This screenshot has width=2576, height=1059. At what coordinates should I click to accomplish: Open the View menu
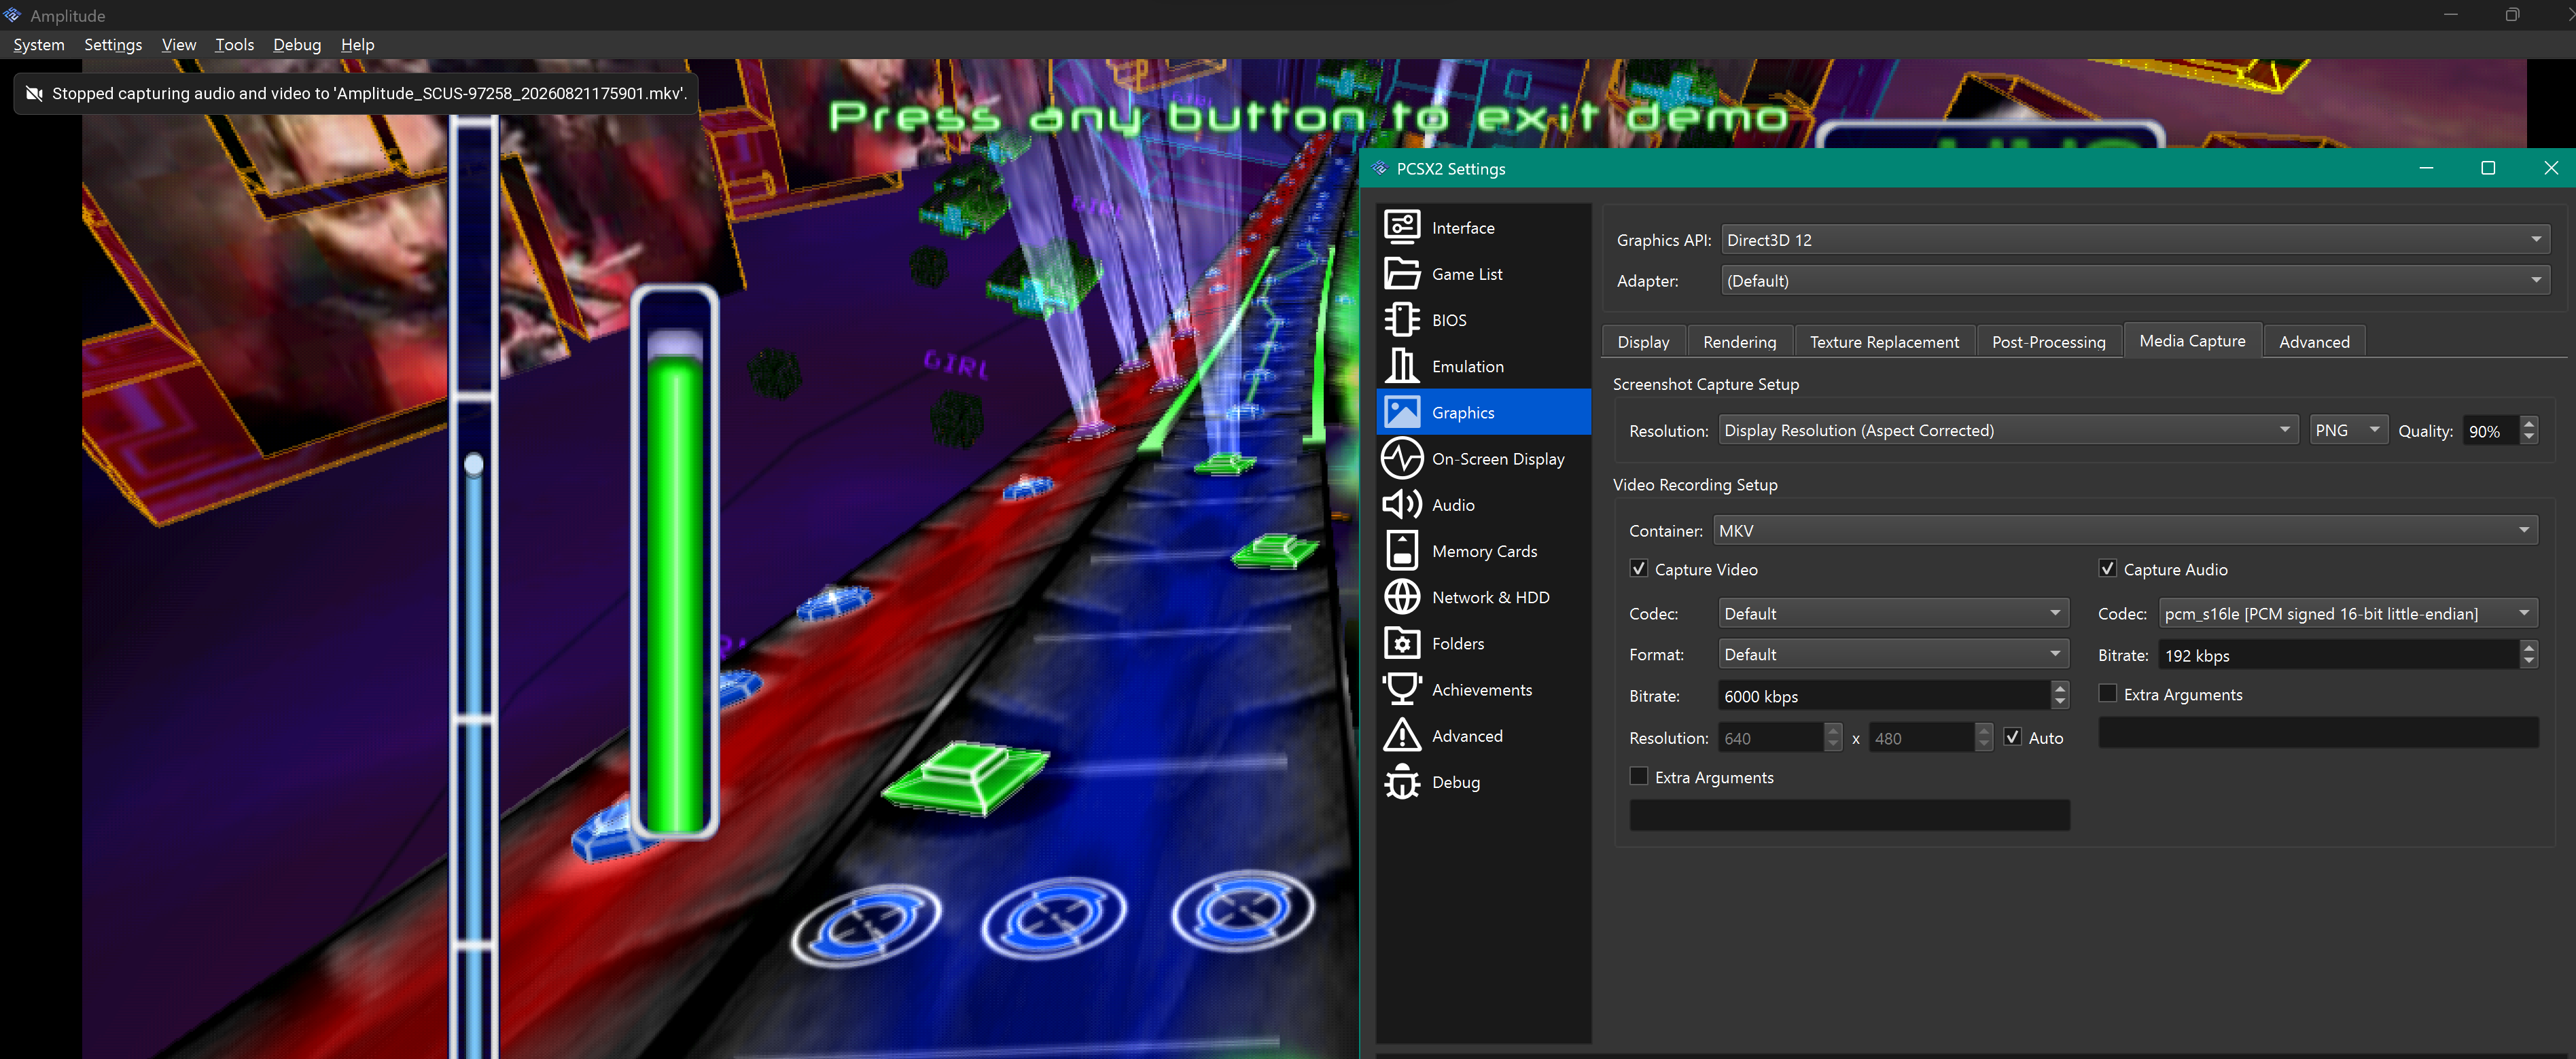coord(179,45)
